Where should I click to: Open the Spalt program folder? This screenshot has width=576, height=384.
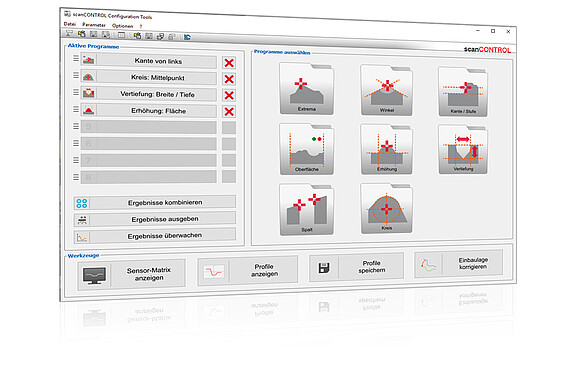point(306,209)
